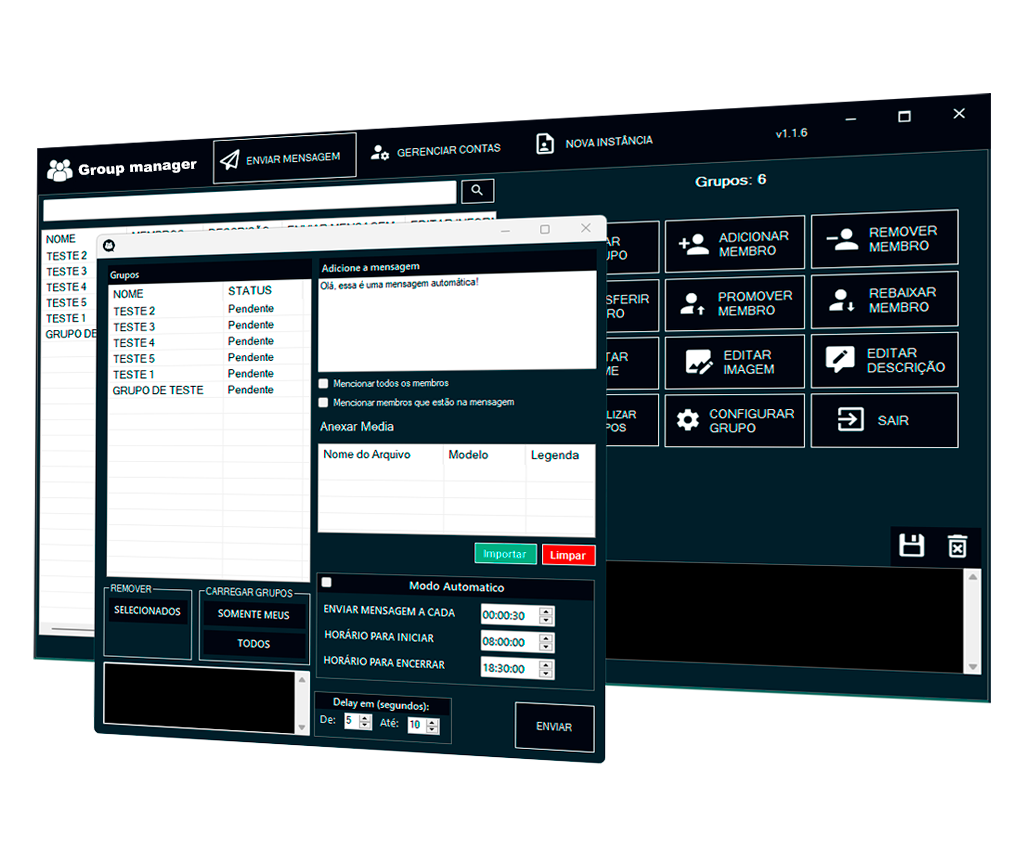Click Pendente status of TESTE 2
The width and height of the screenshot is (1024, 858).
pos(251,308)
